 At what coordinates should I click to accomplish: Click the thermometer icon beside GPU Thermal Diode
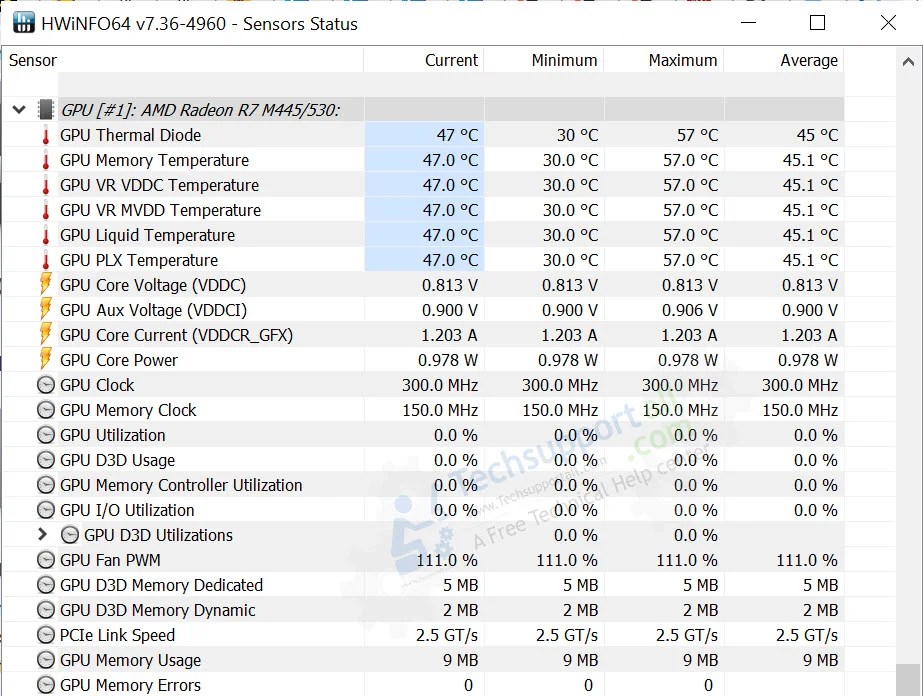pos(45,135)
